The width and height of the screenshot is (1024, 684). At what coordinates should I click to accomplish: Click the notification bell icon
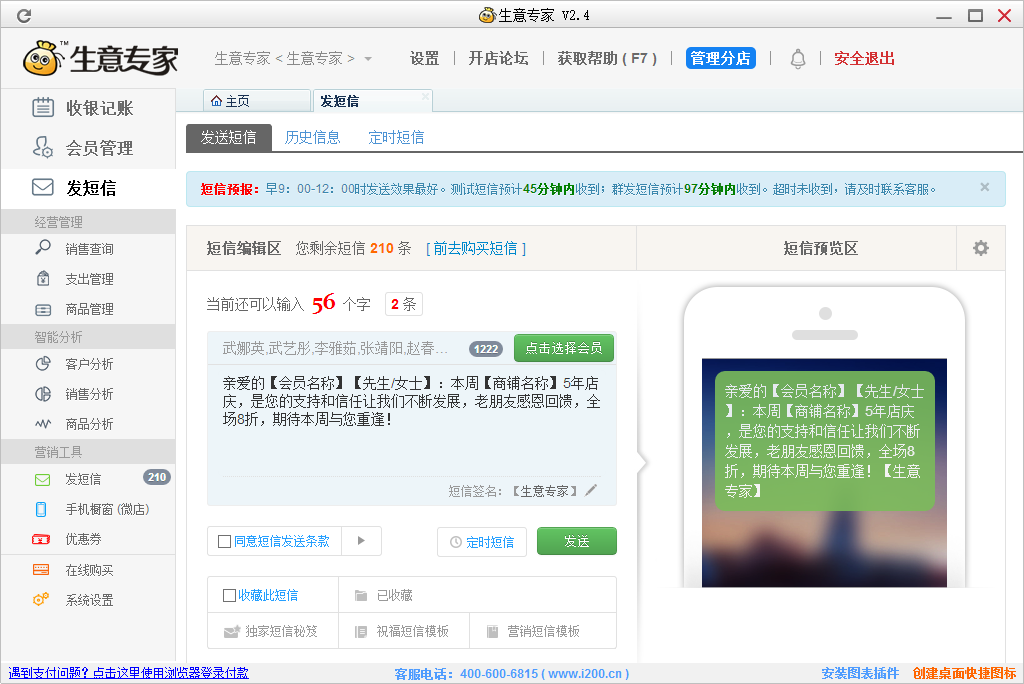coord(797,59)
